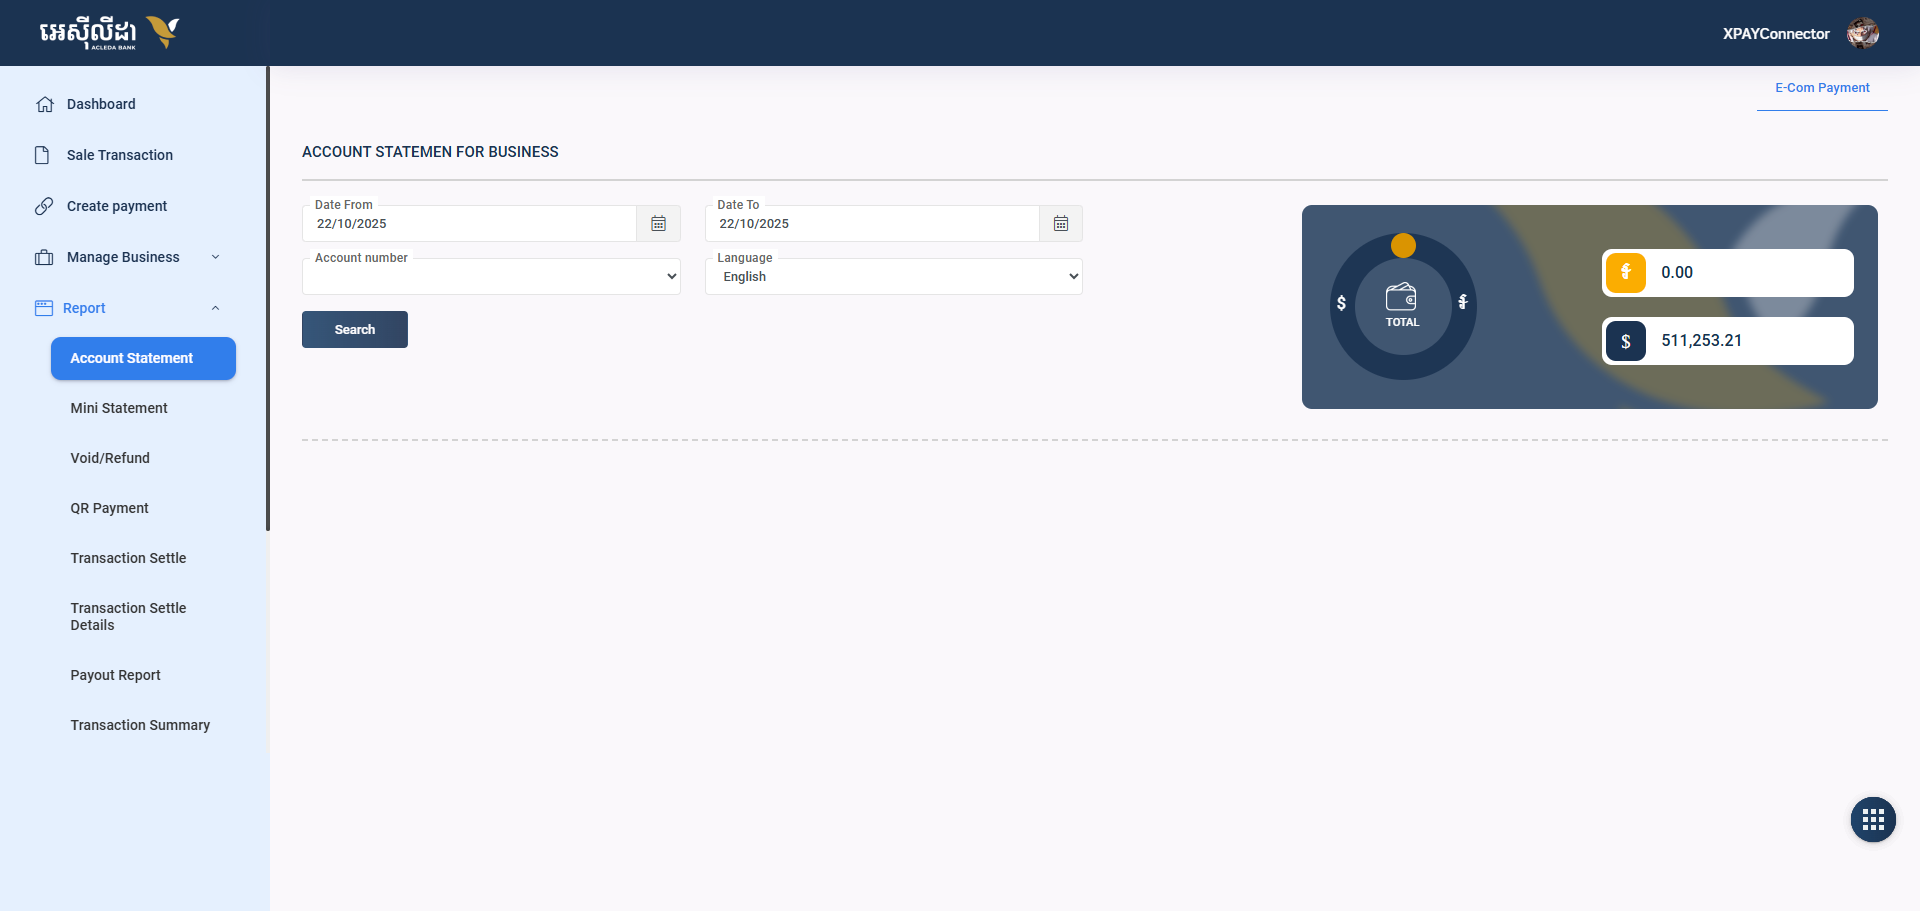Open the Language dropdown
The height and width of the screenshot is (911, 1920).
894,277
